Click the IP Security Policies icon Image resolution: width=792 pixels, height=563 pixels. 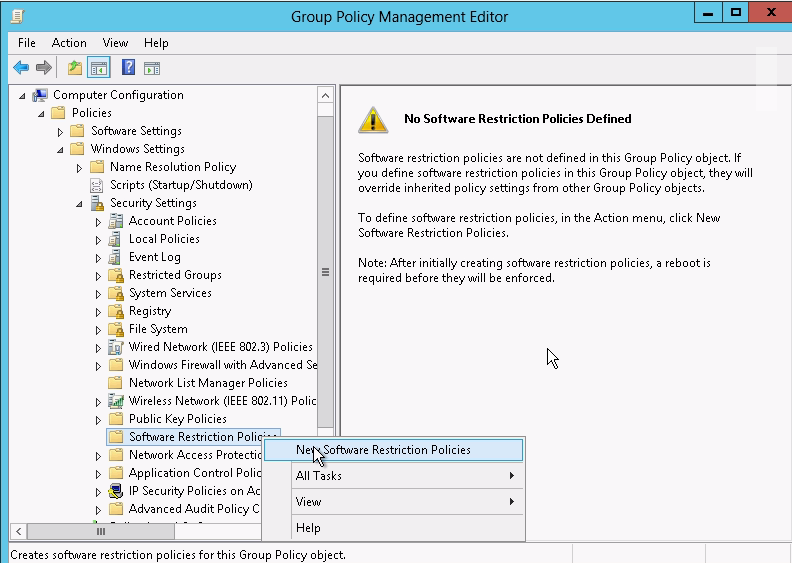tap(116, 491)
